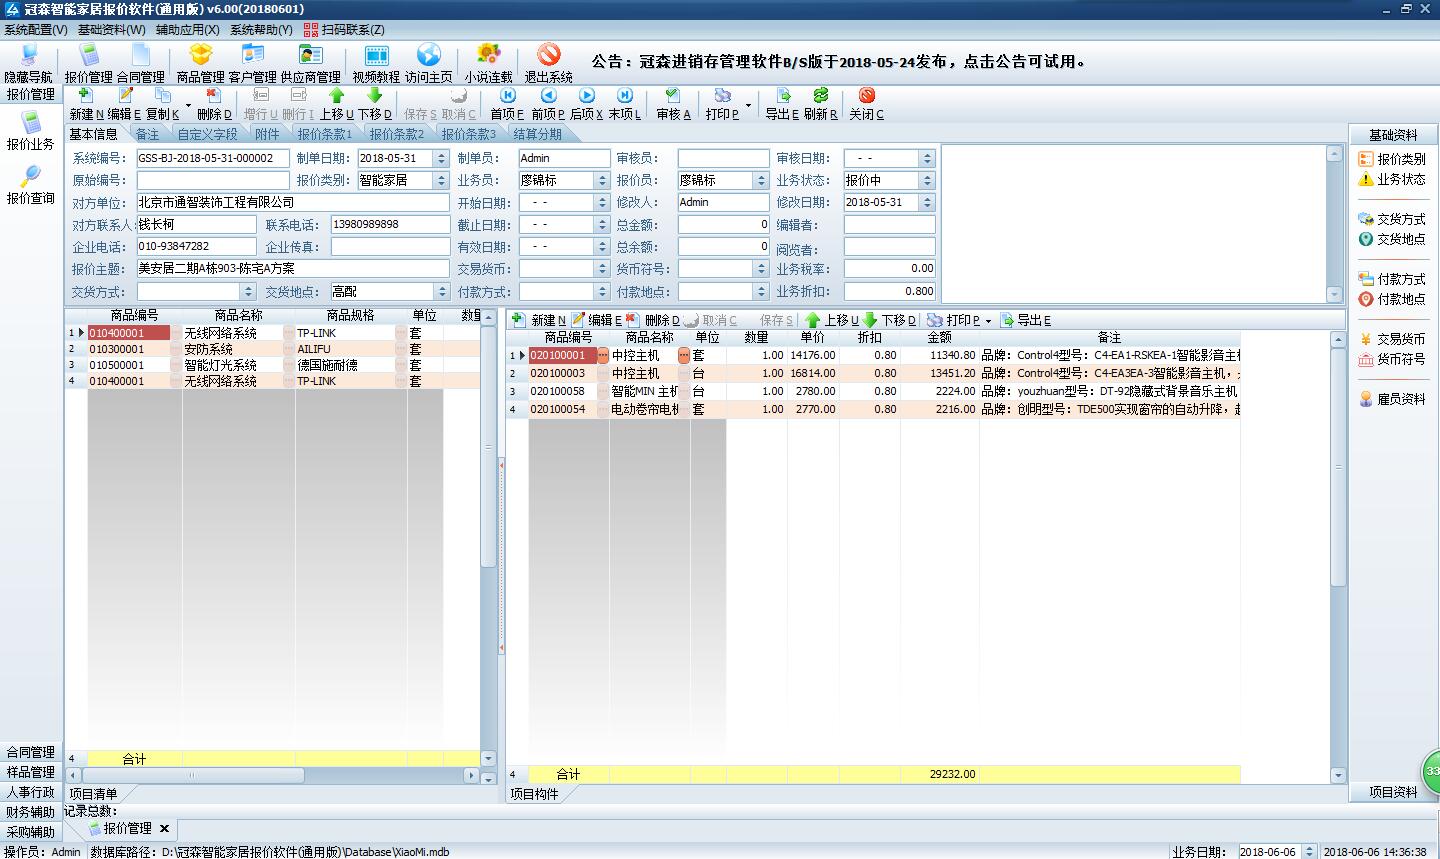Screen dimensions: 1440x859
Task: Close the 报价管理 bottom tab
Action: [x=164, y=828]
